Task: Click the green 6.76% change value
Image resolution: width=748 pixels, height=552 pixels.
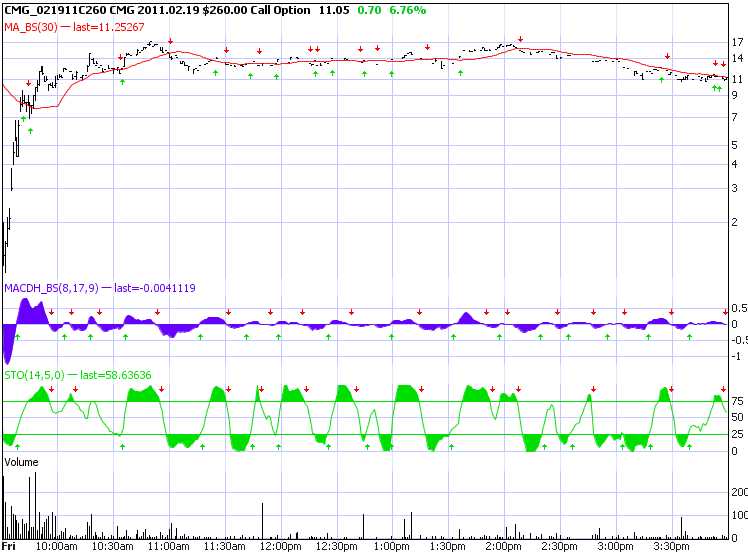Action: 406,9
